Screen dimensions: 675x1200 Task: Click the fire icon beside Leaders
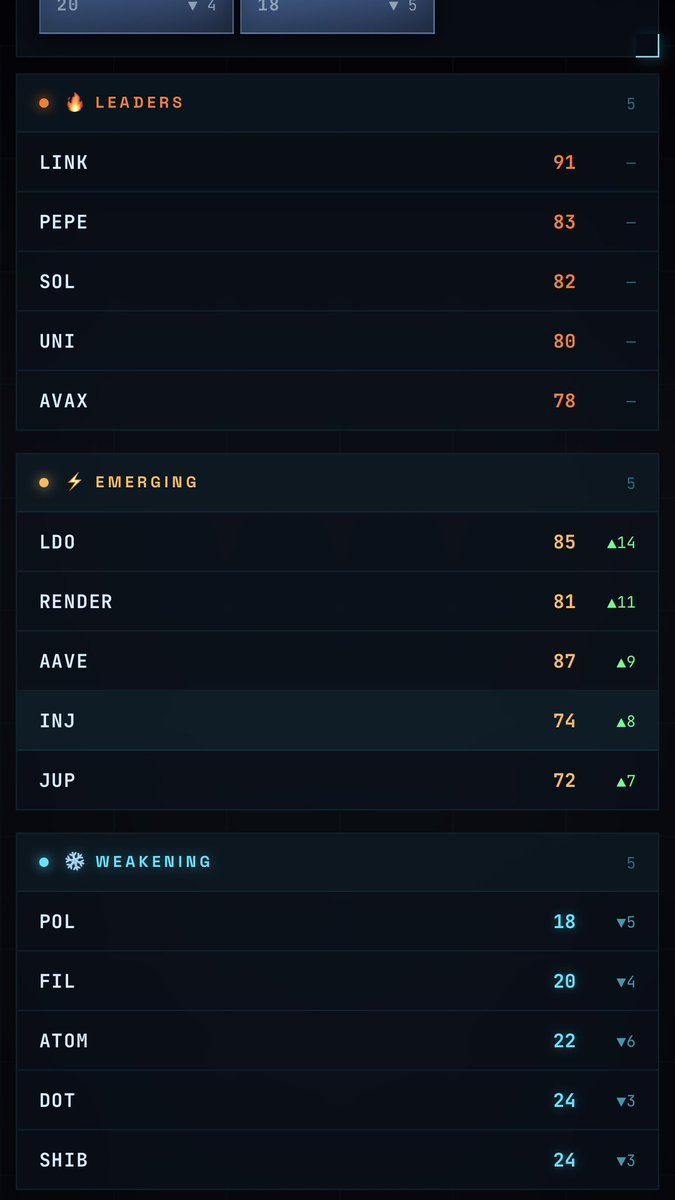[x=75, y=102]
